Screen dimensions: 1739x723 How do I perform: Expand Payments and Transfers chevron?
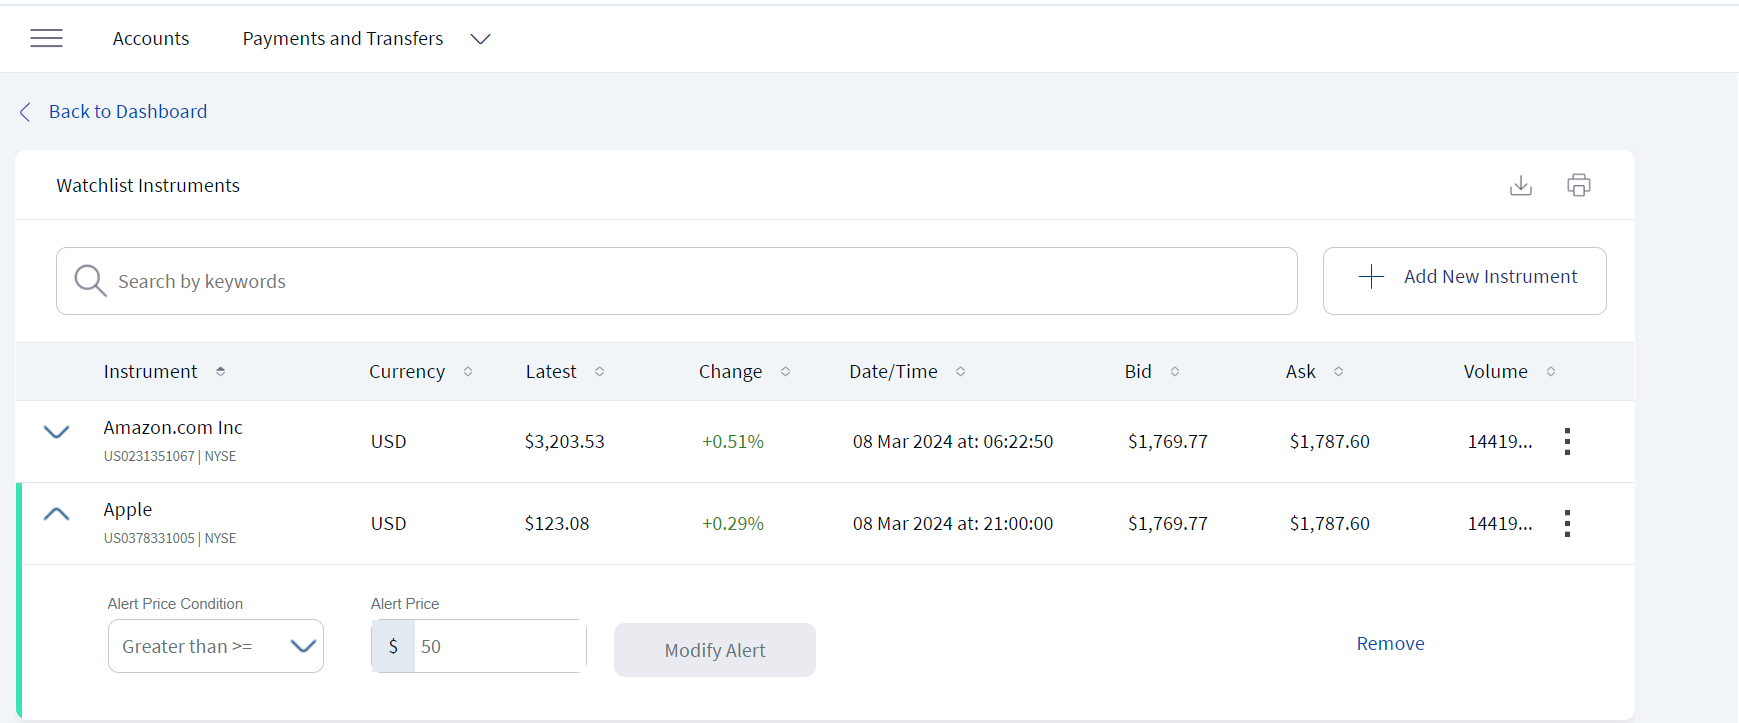point(481,39)
